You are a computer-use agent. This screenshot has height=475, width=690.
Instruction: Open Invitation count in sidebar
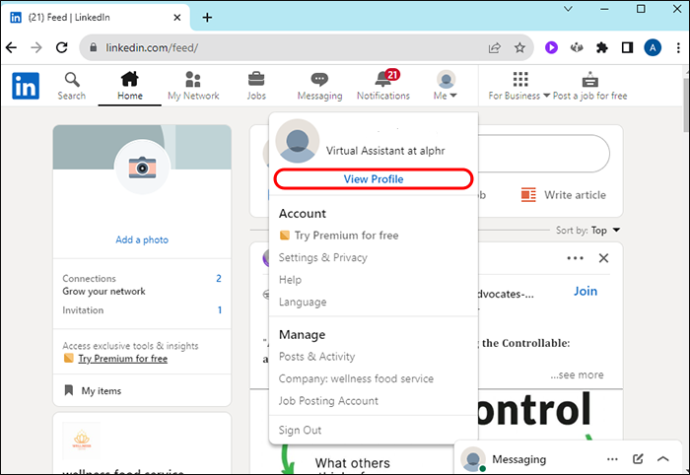tap(142, 310)
